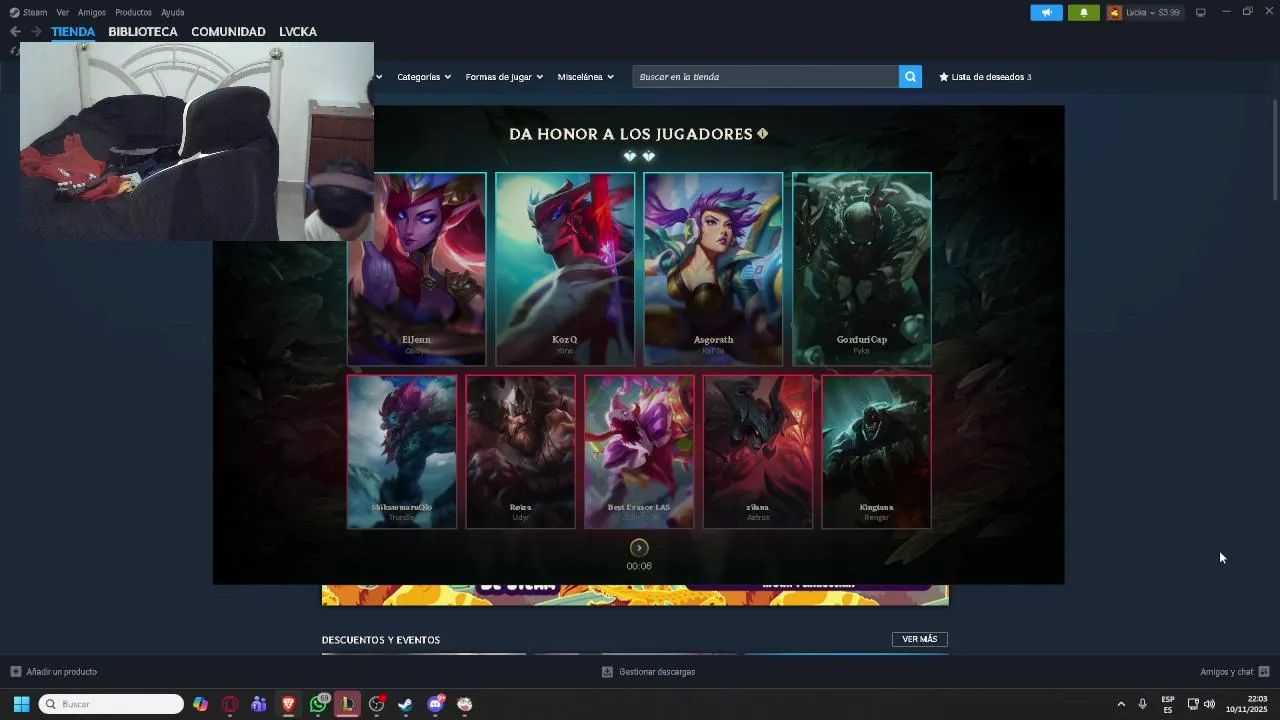
Task: Click the info icon beside honor title
Action: (763, 134)
